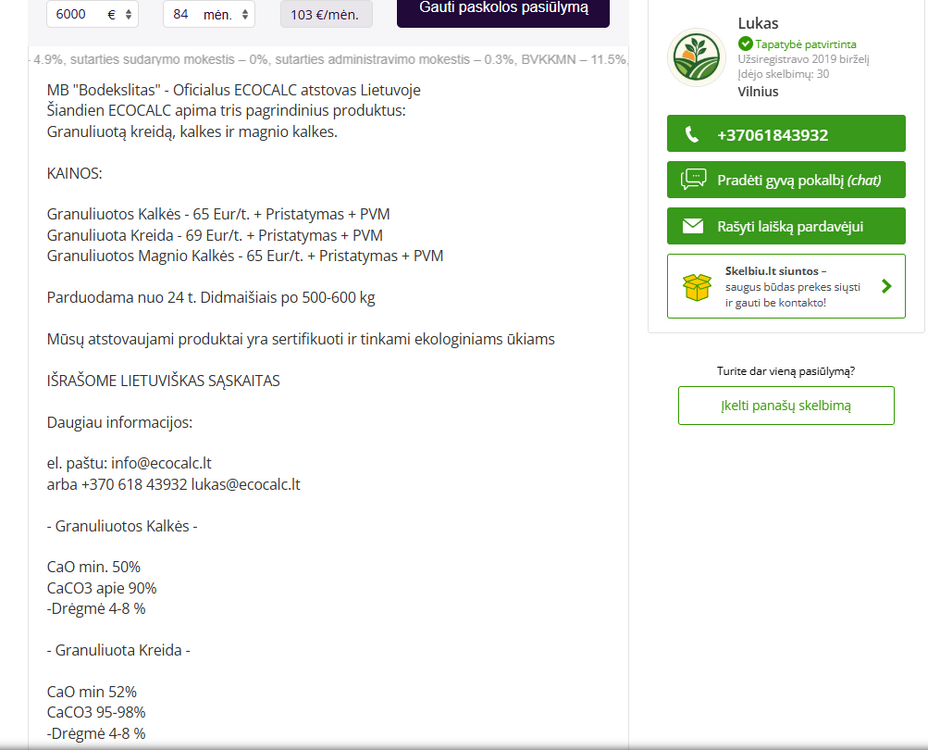Click the seller city 'Vilnius'

click(758, 92)
